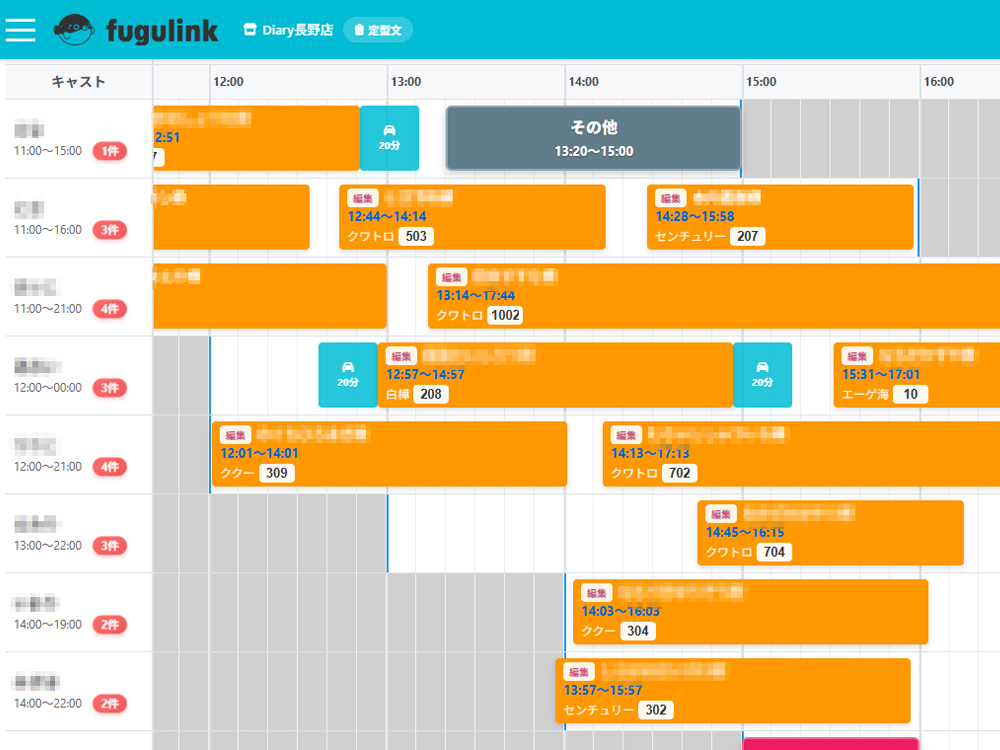The height and width of the screenshot is (750, 1000).
Task: Click the 14:00 time header
Action: click(x=583, y=82)
